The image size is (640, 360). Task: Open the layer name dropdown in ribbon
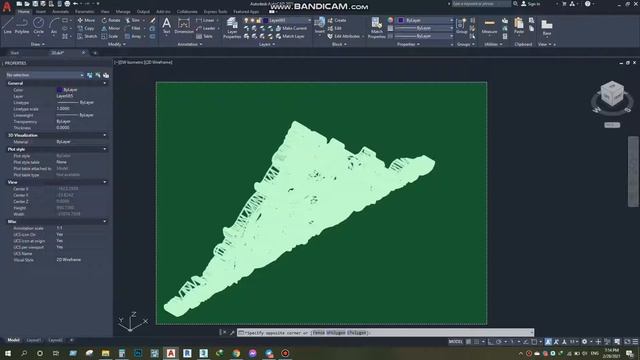click(x=287, y=20)
